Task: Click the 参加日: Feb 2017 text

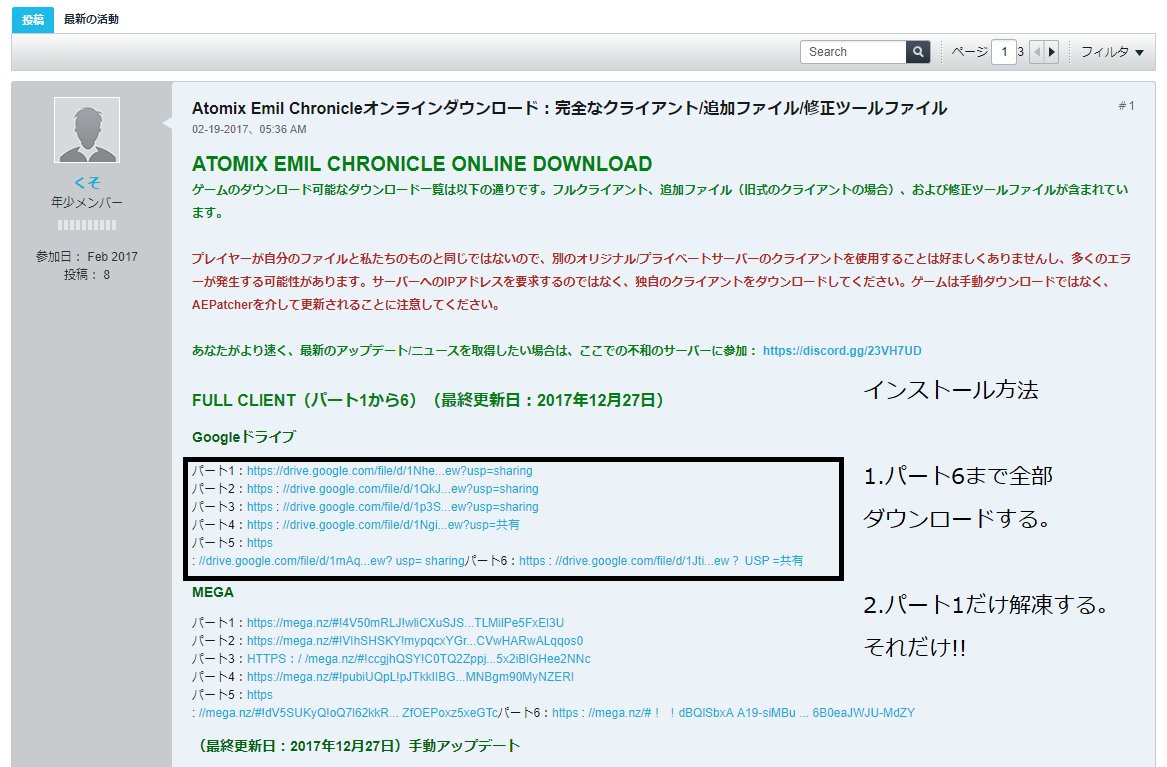Action: click(x=87, y=257)
